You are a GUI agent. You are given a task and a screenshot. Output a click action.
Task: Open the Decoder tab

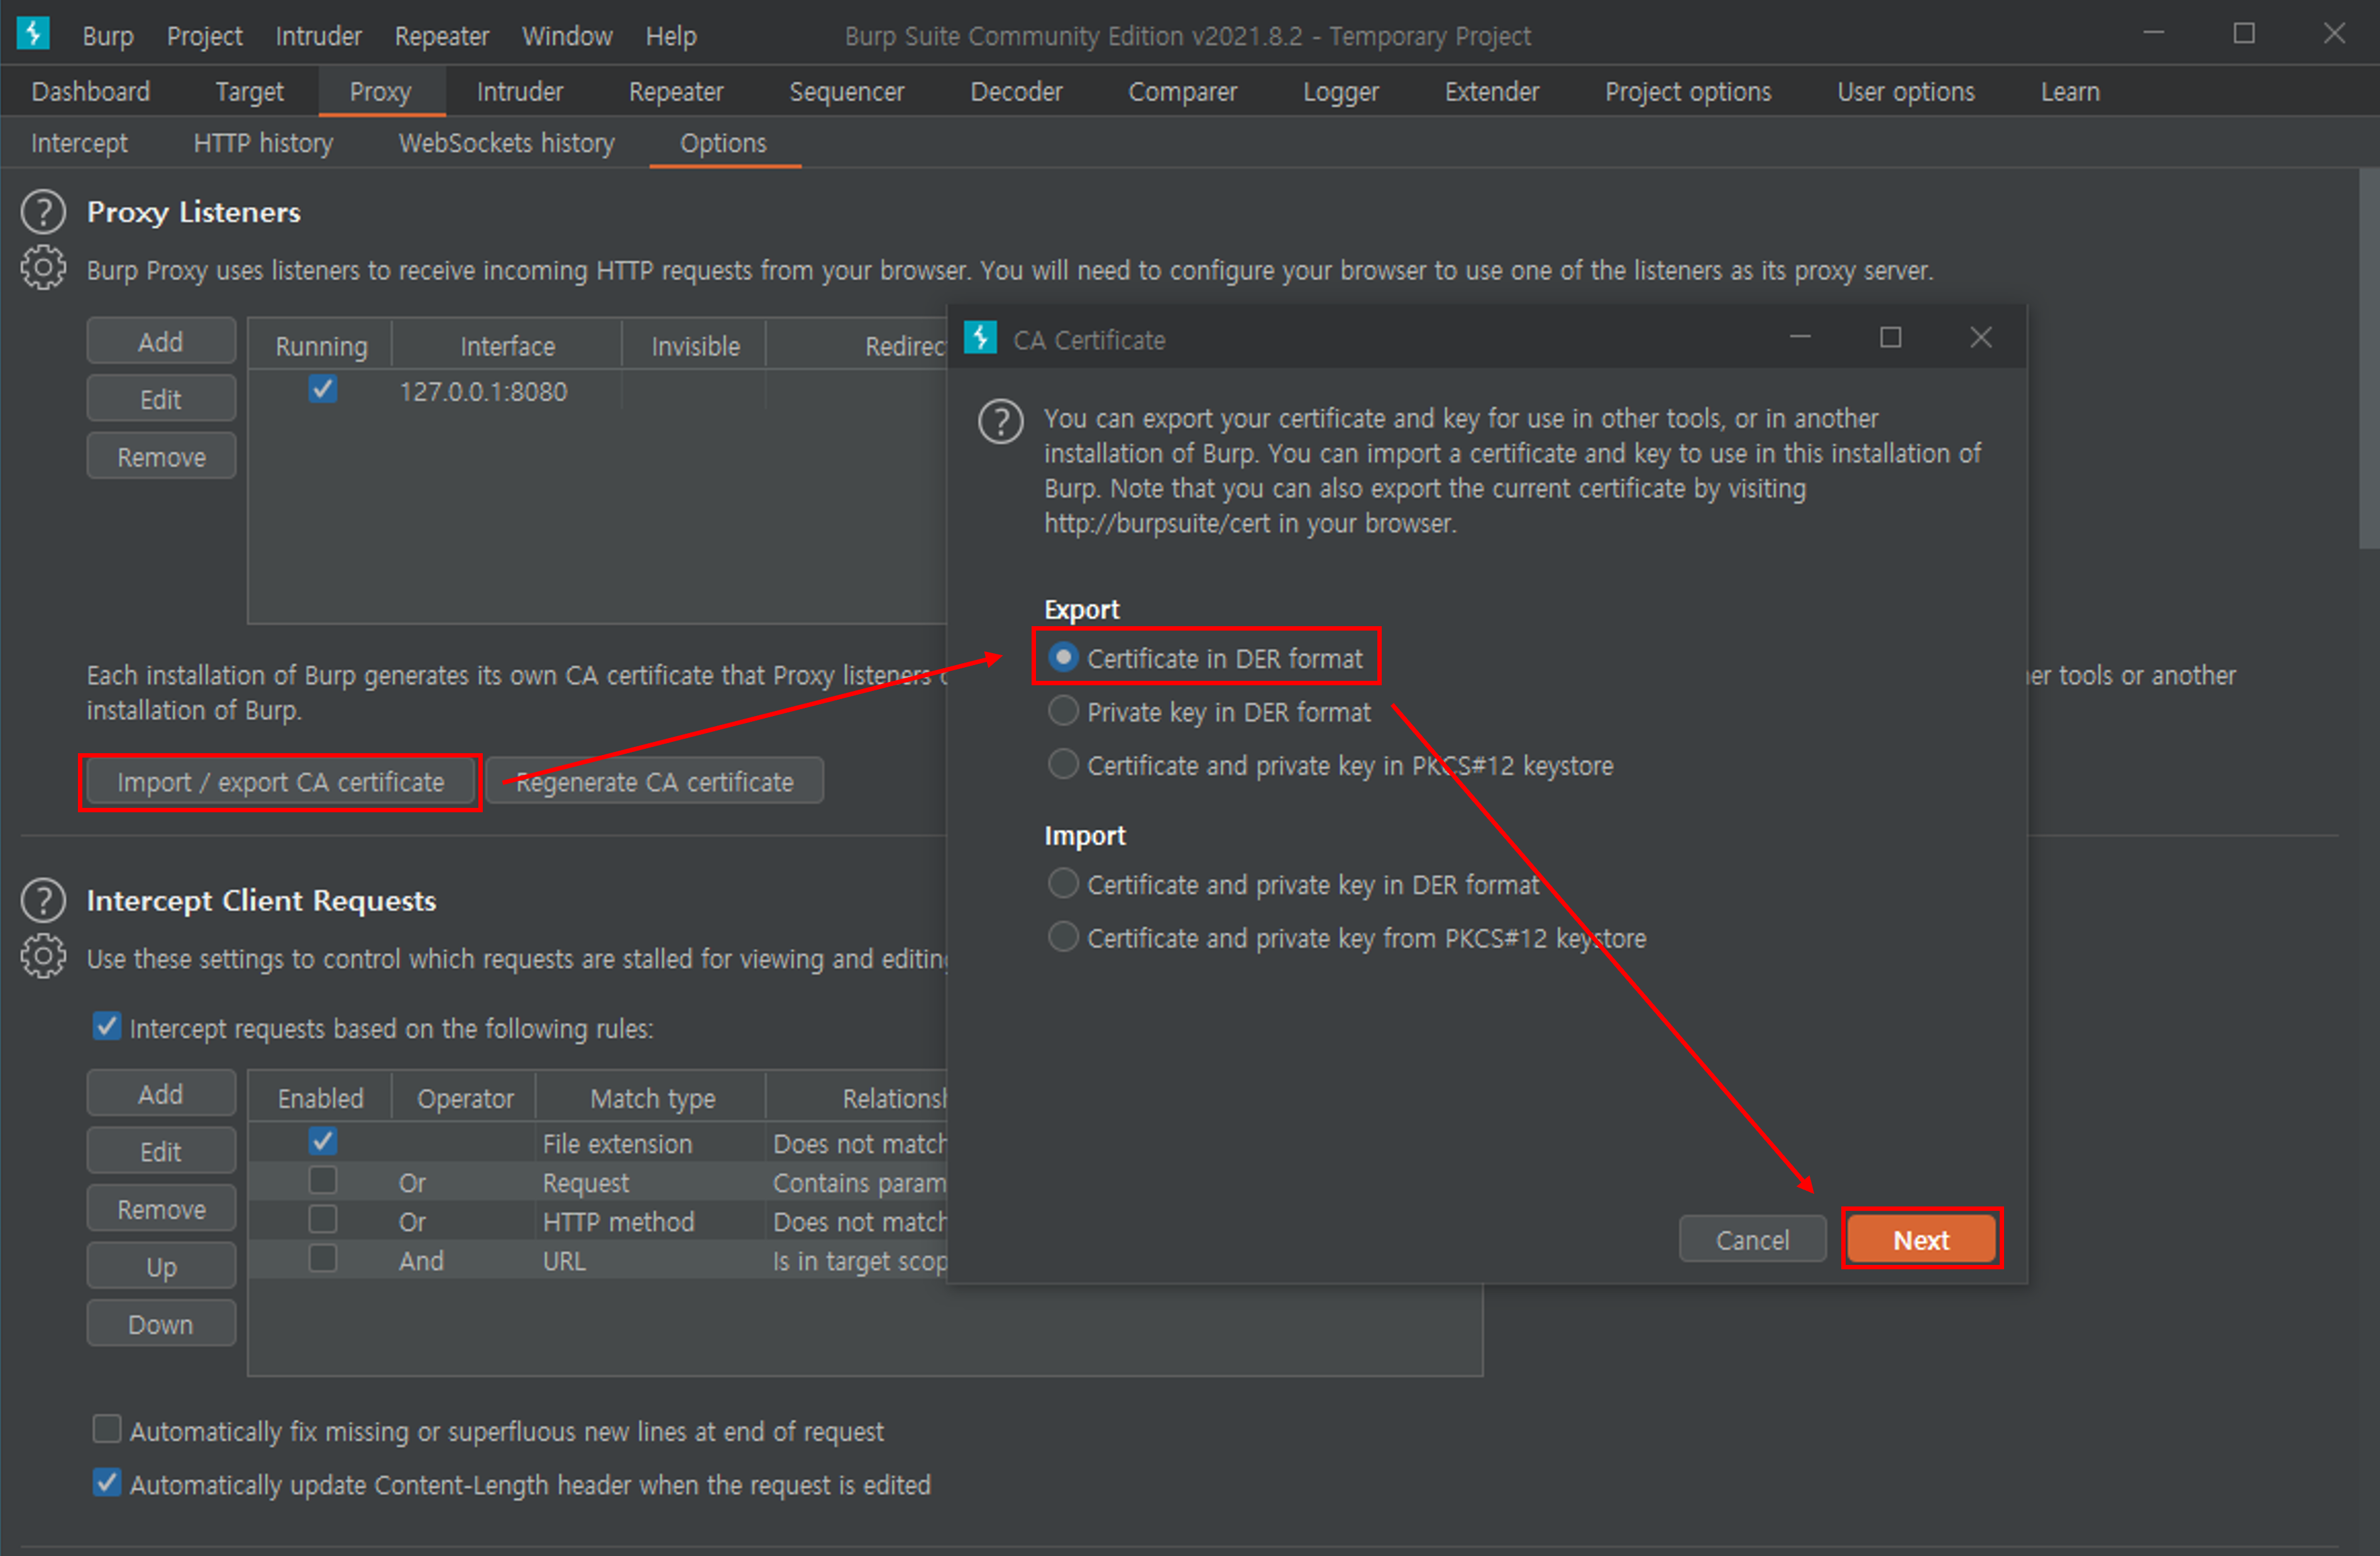[1016, 92]
